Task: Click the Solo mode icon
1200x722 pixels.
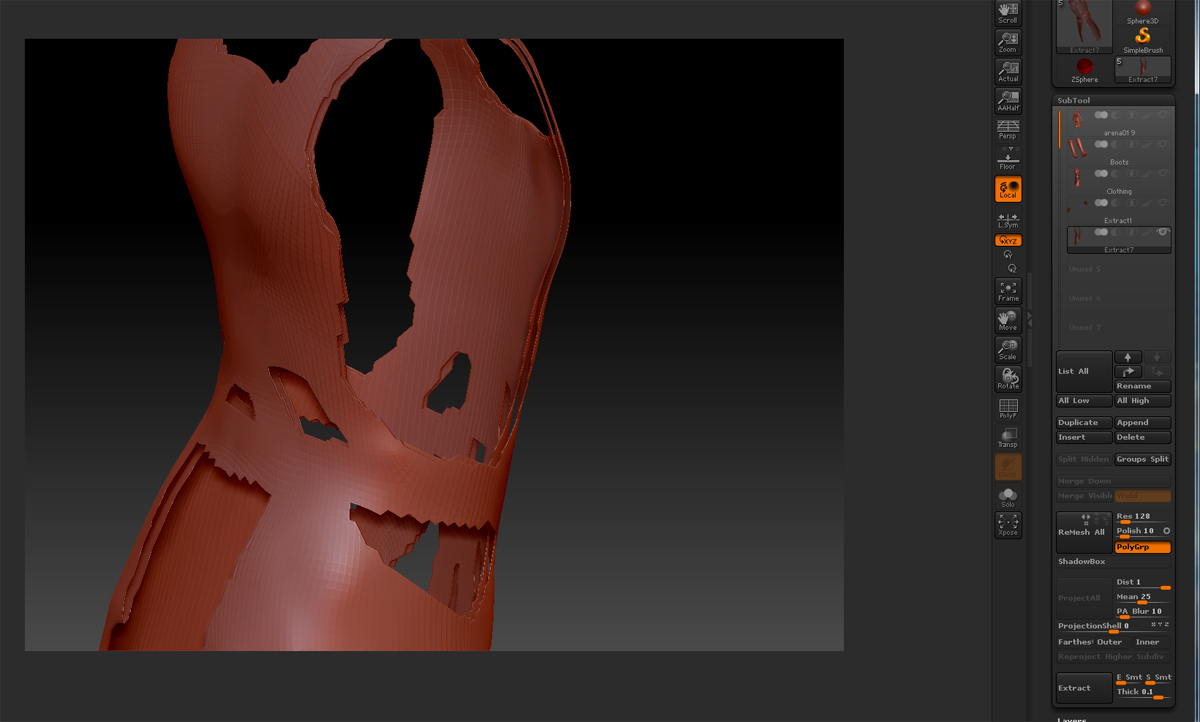Action: click(1008, 496)
